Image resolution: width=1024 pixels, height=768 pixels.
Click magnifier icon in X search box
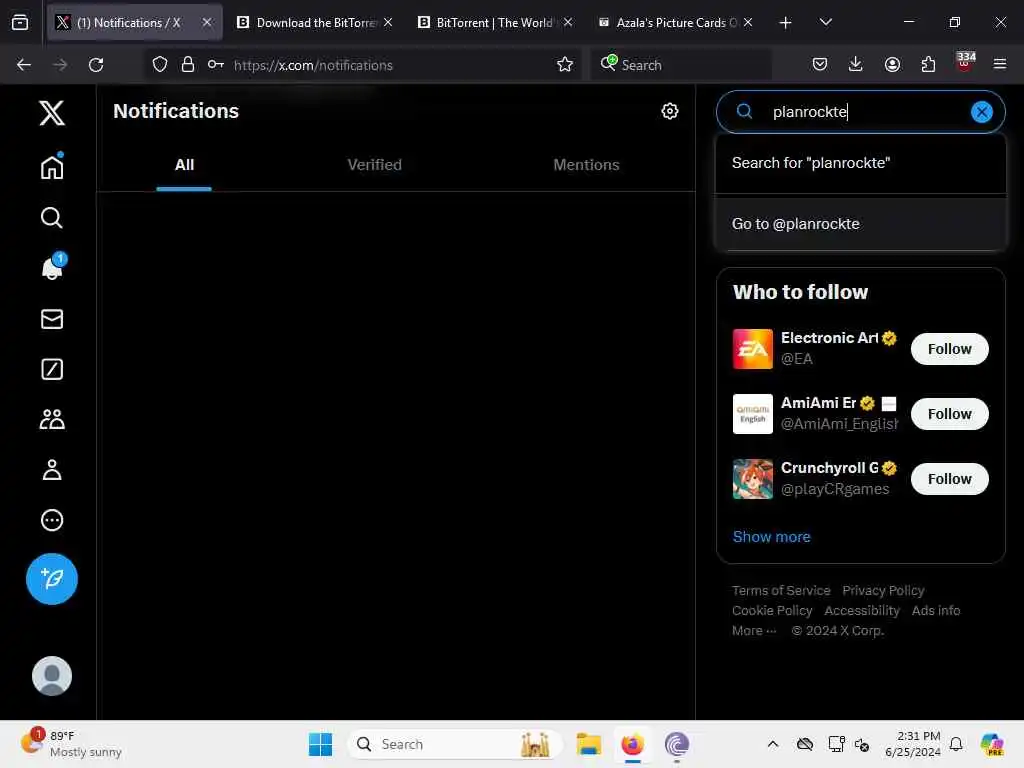tap(744, 111)
